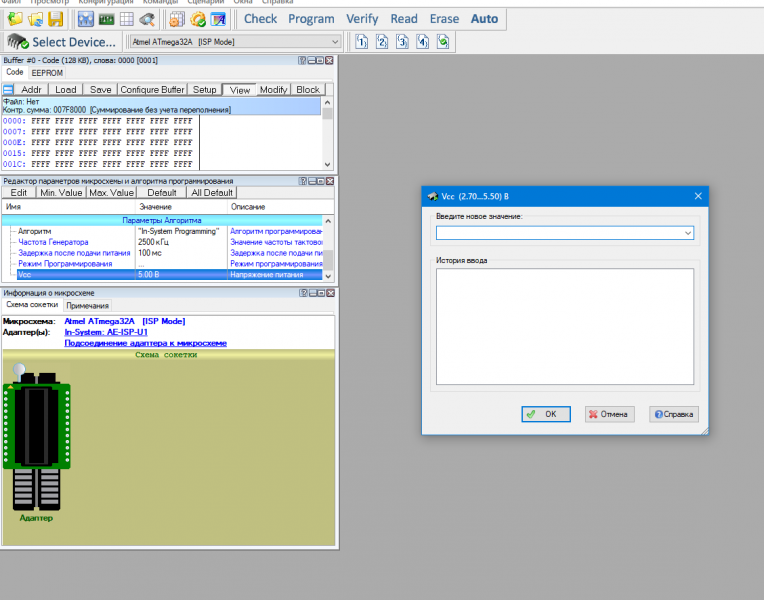Click the reload file folder icon
This screenshot has width=764, height=600.
(36, 19)
